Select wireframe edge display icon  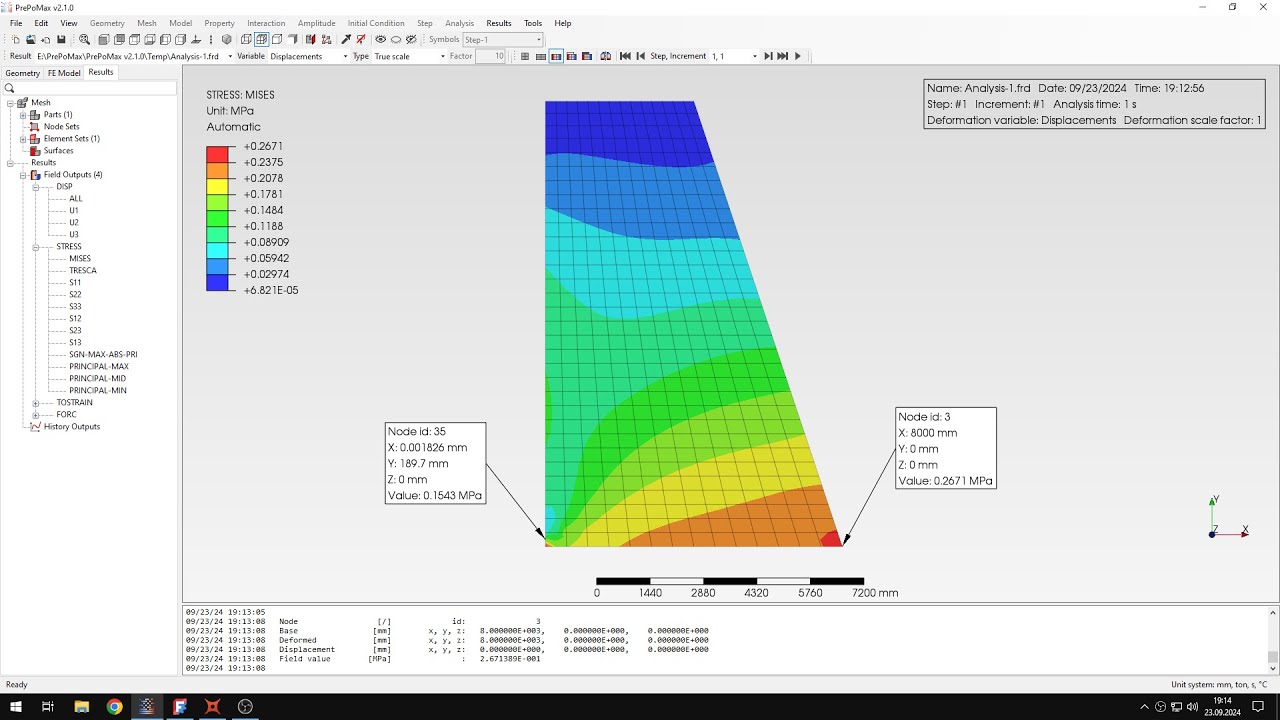(x=246, y=39)
